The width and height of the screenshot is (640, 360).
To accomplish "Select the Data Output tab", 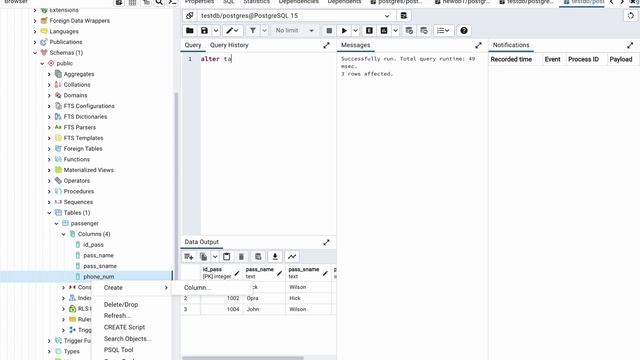I will 202,242.
